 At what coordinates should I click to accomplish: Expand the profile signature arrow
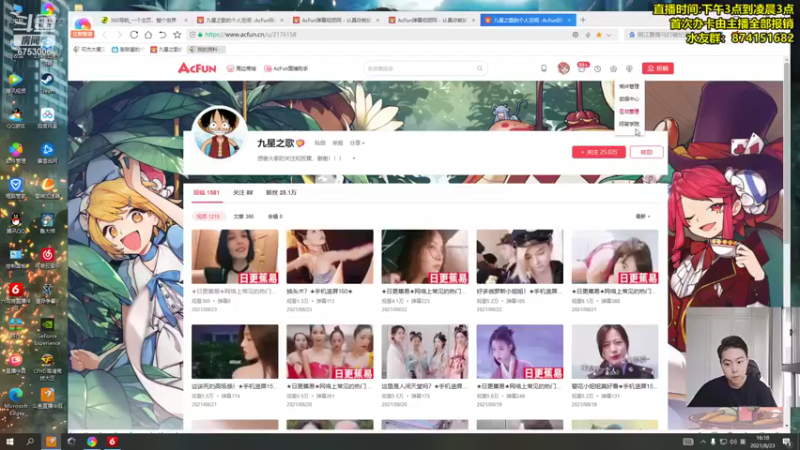(x=354, y=159)
